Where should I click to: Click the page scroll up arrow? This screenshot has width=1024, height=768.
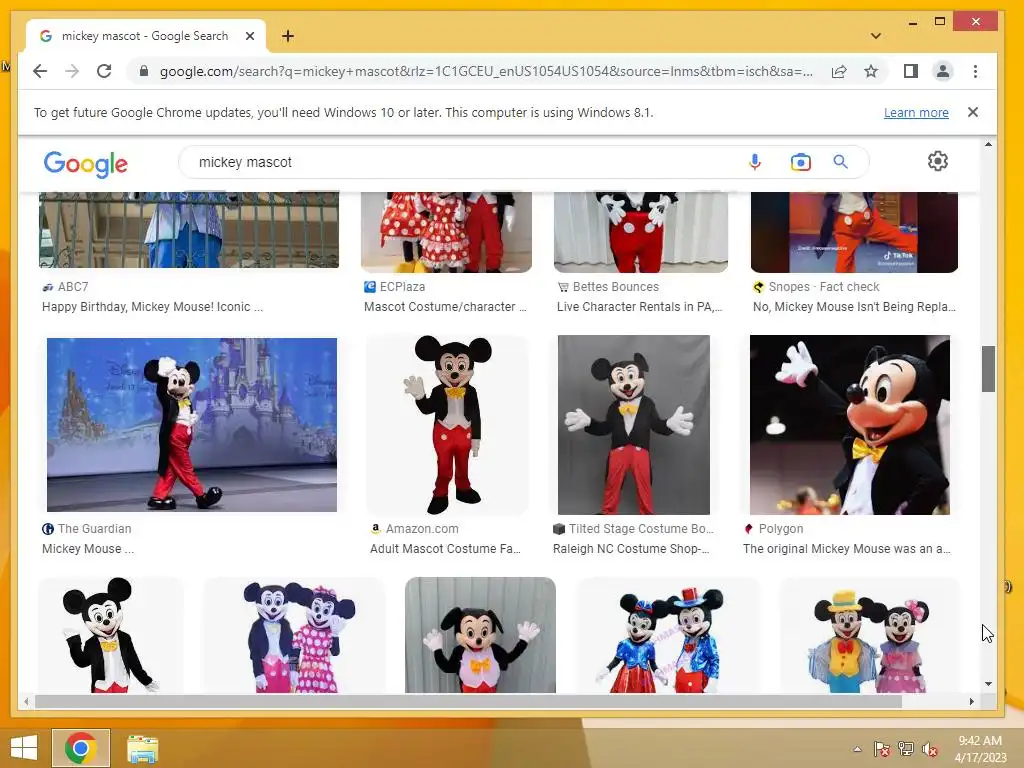point(988,144)
